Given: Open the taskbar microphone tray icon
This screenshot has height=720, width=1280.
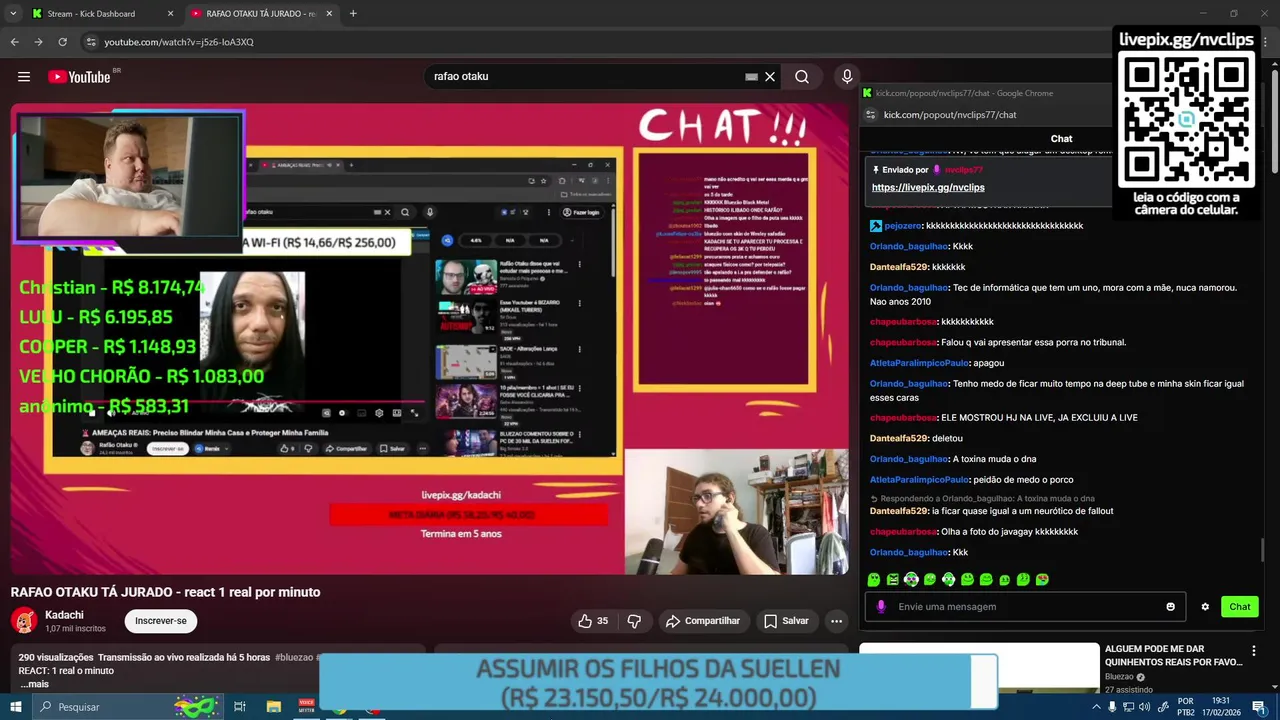Looking at the screenshot, I should [1112, 707].
